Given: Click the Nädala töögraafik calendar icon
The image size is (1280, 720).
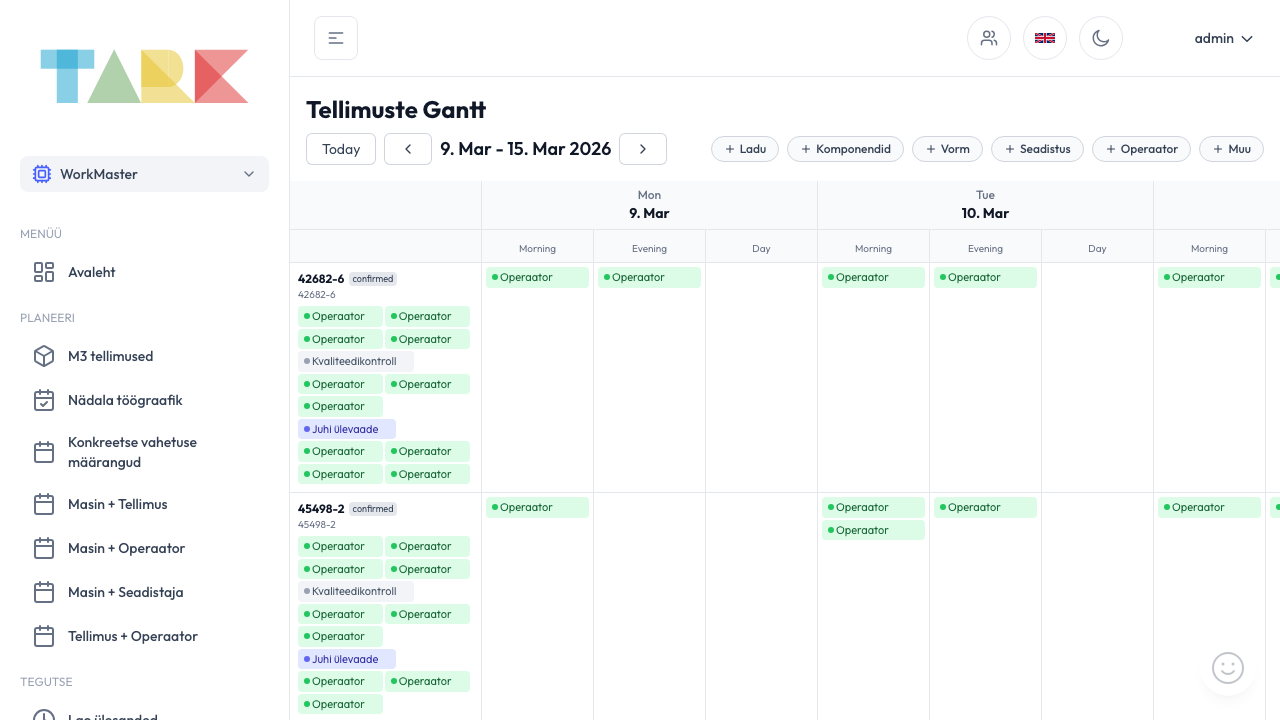Looking at the screenshot, I should (44, 399).
